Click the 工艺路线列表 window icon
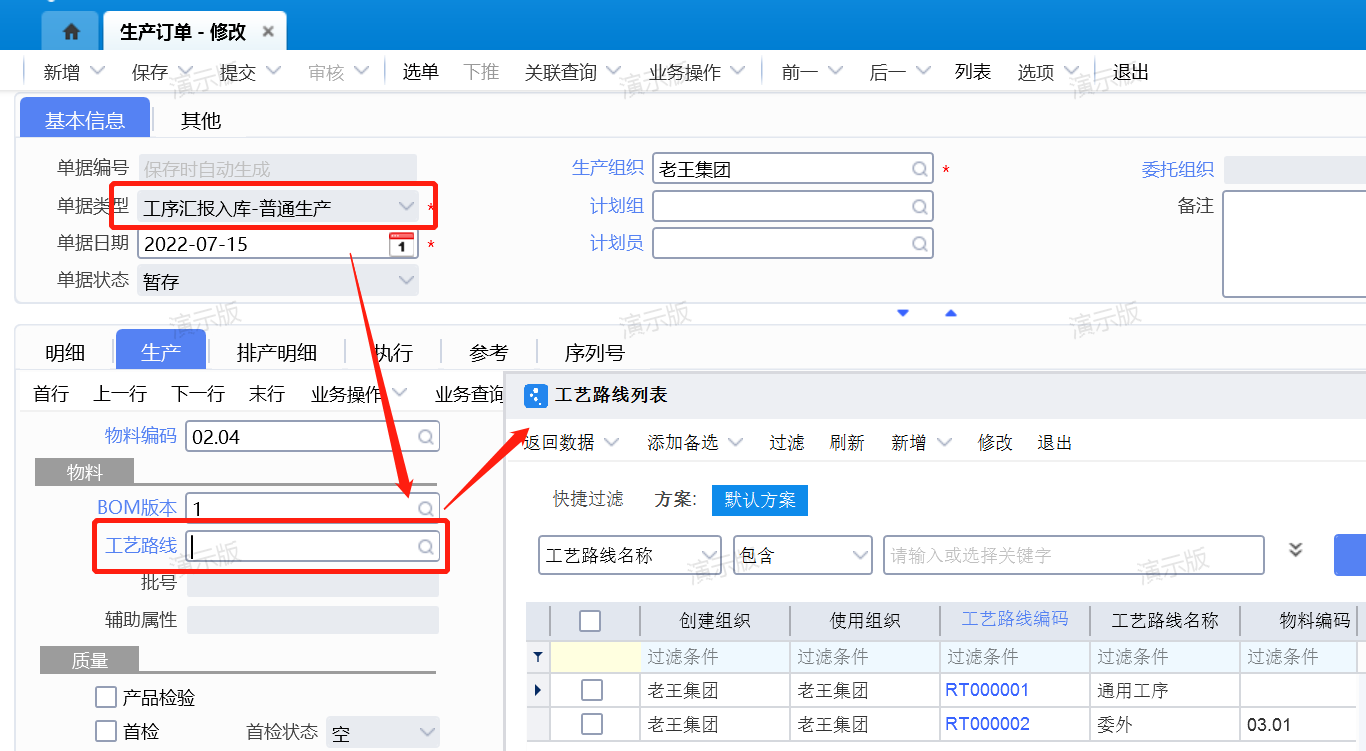The height and width of the screenshot is (751, 1366). click(536, 395)
